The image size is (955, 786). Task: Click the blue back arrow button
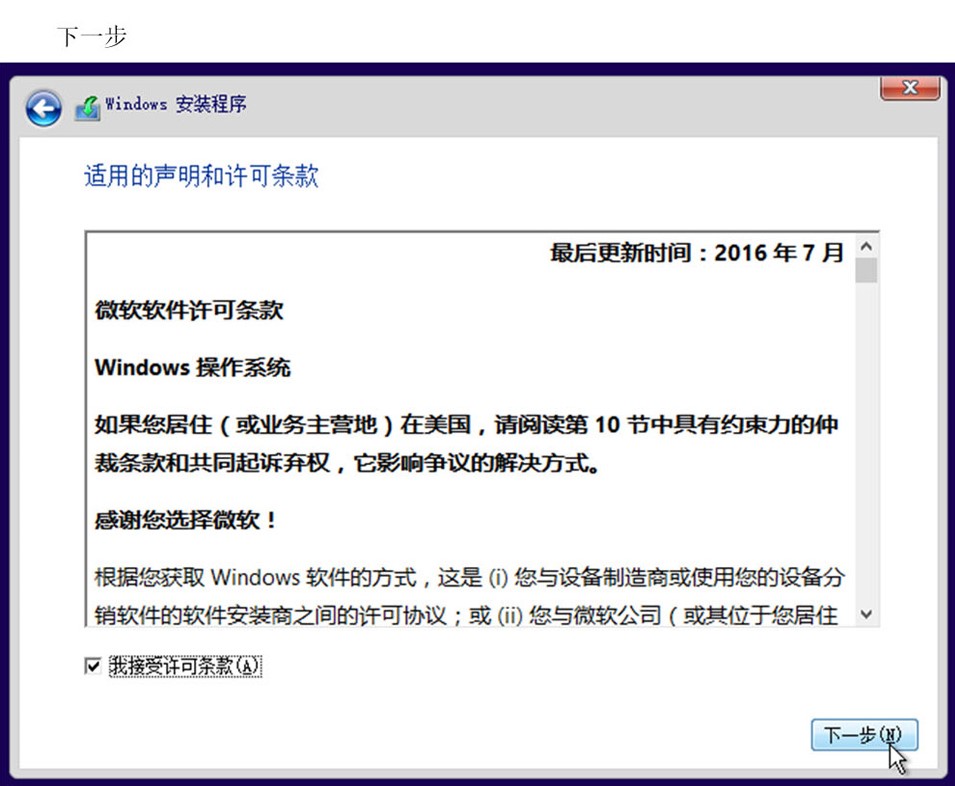43,108
